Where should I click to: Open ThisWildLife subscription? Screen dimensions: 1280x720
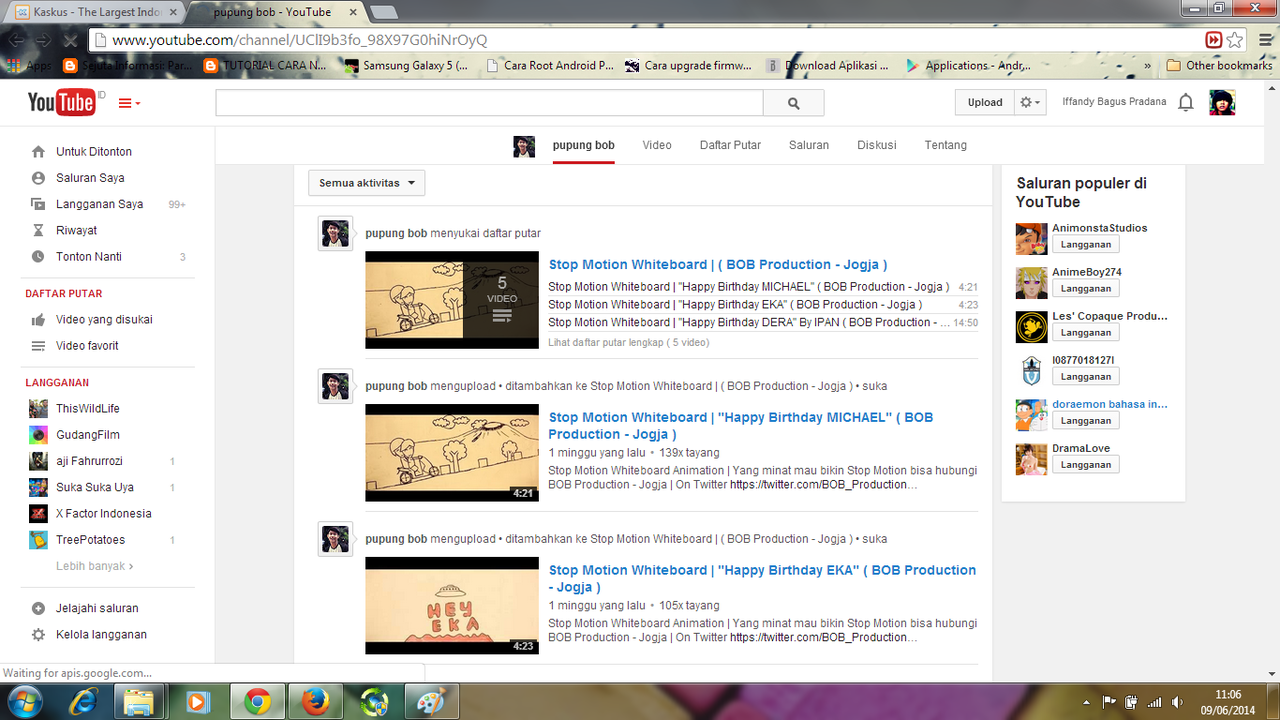[88, 408]
